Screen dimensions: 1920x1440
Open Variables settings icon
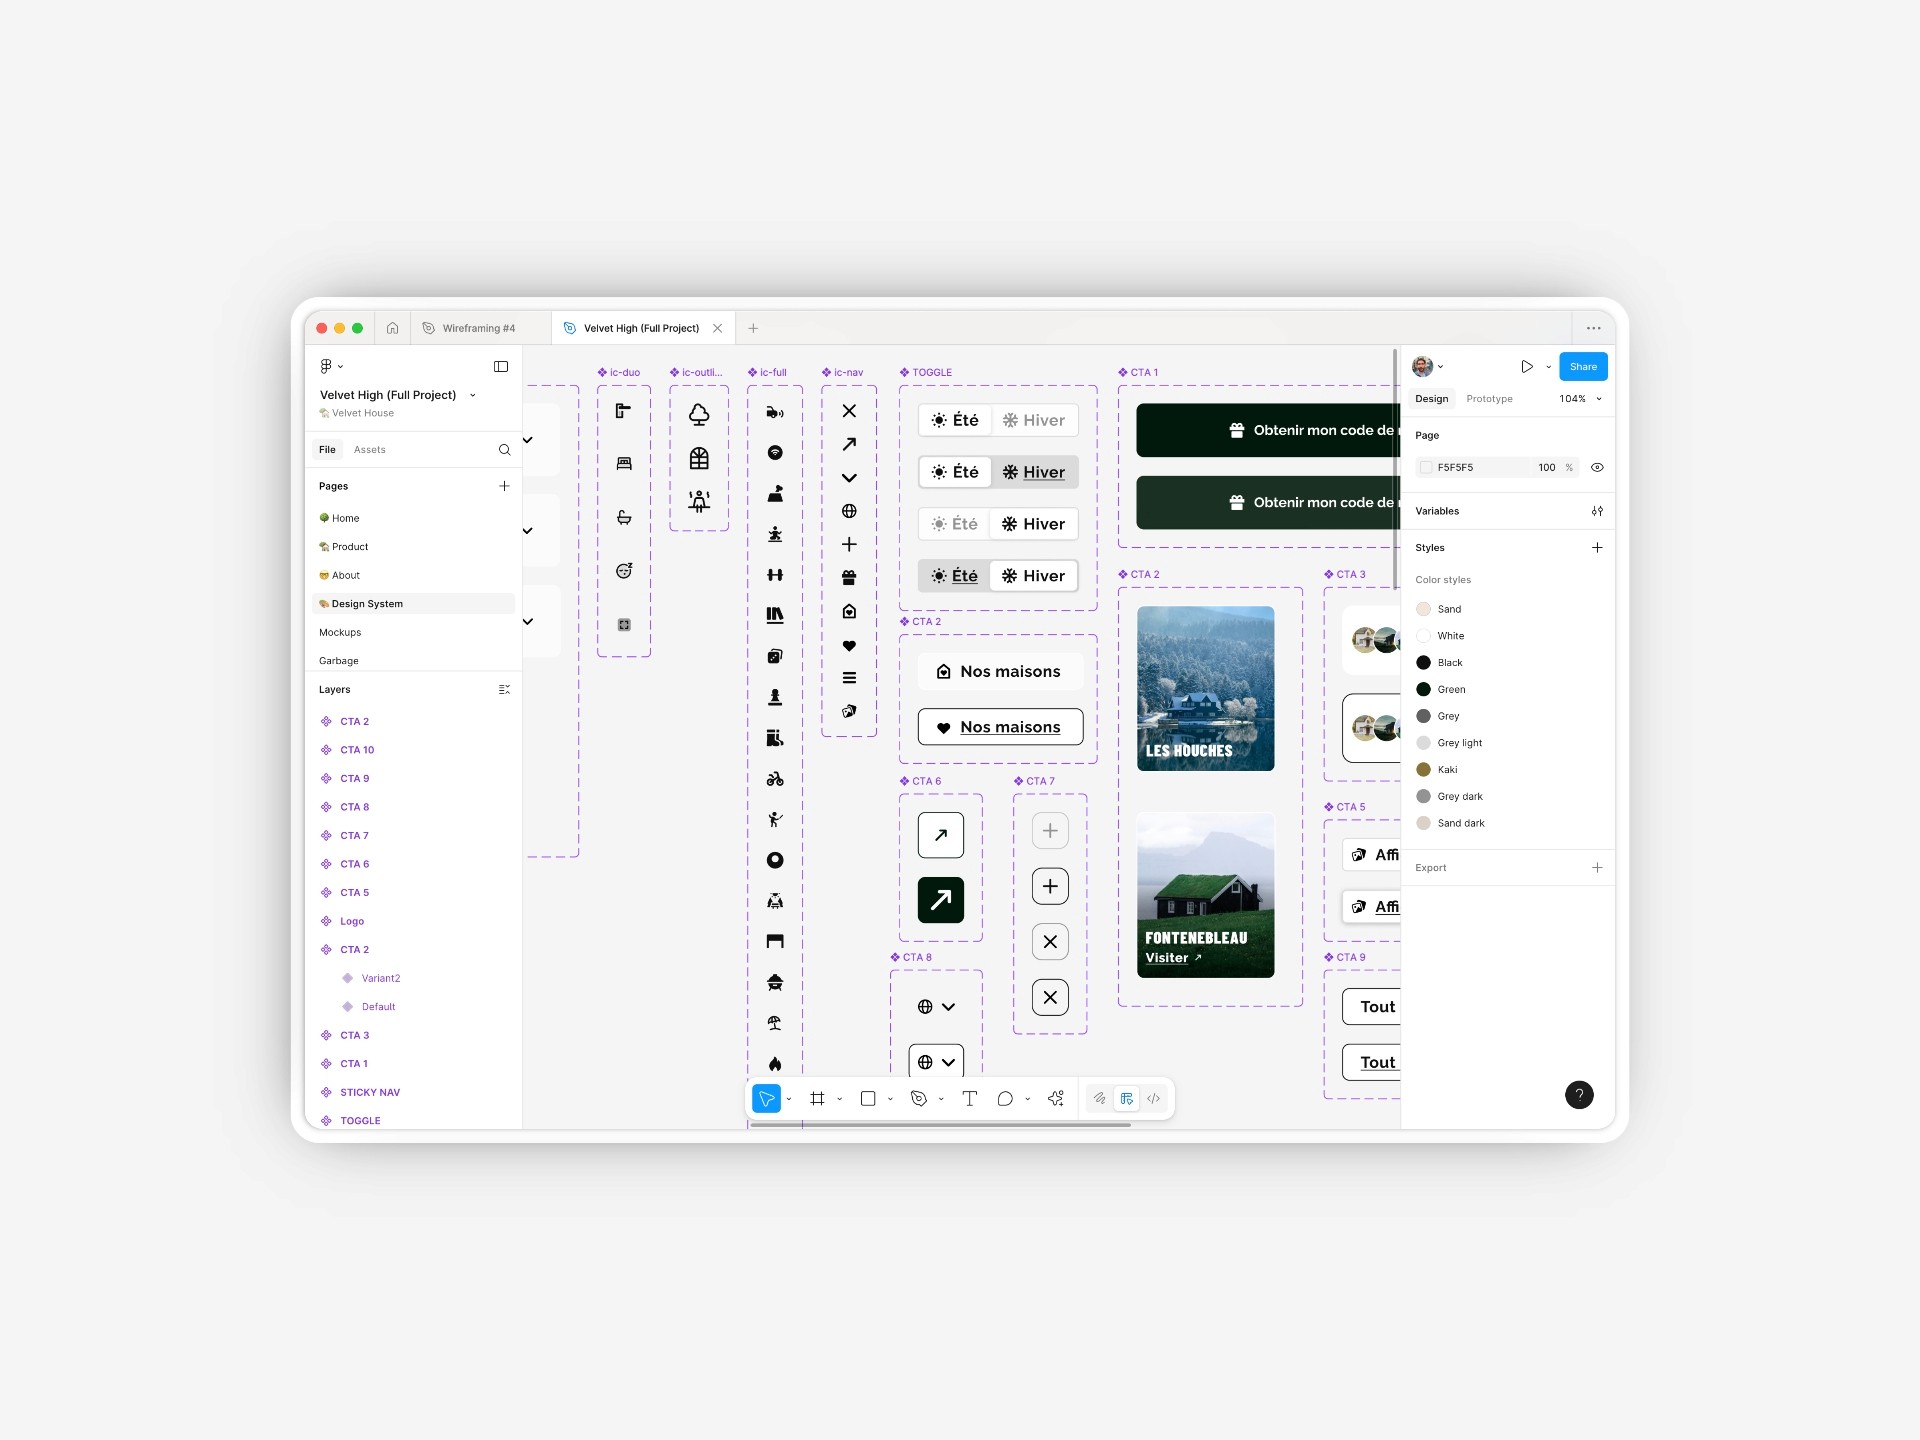point(1597,511)
